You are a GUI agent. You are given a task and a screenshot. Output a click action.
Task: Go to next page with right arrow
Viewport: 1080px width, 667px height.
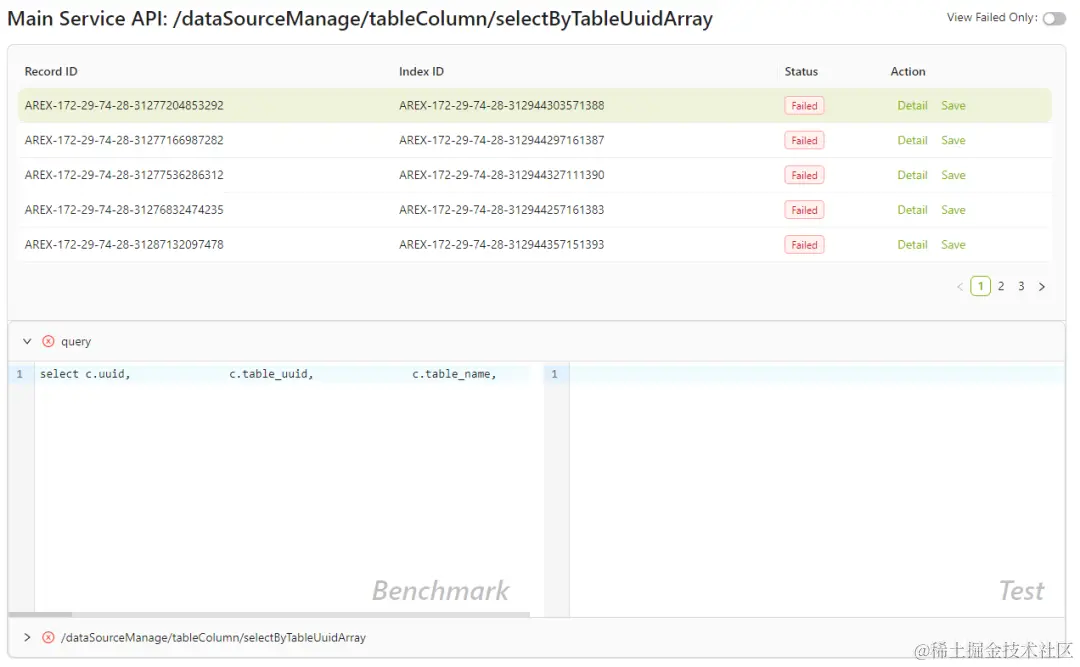tap(1041, 287)
